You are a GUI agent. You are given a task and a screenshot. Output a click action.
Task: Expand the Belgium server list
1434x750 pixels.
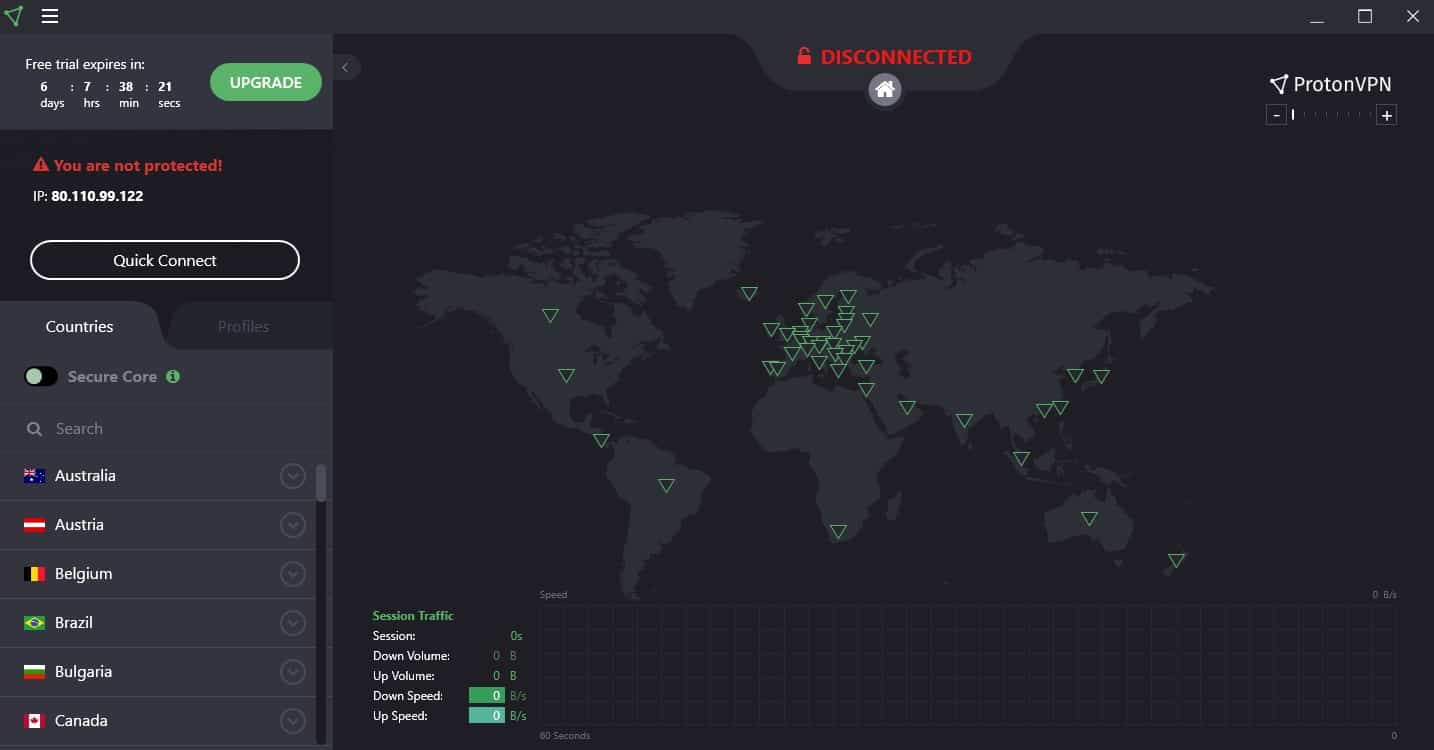tap(293, 574)
